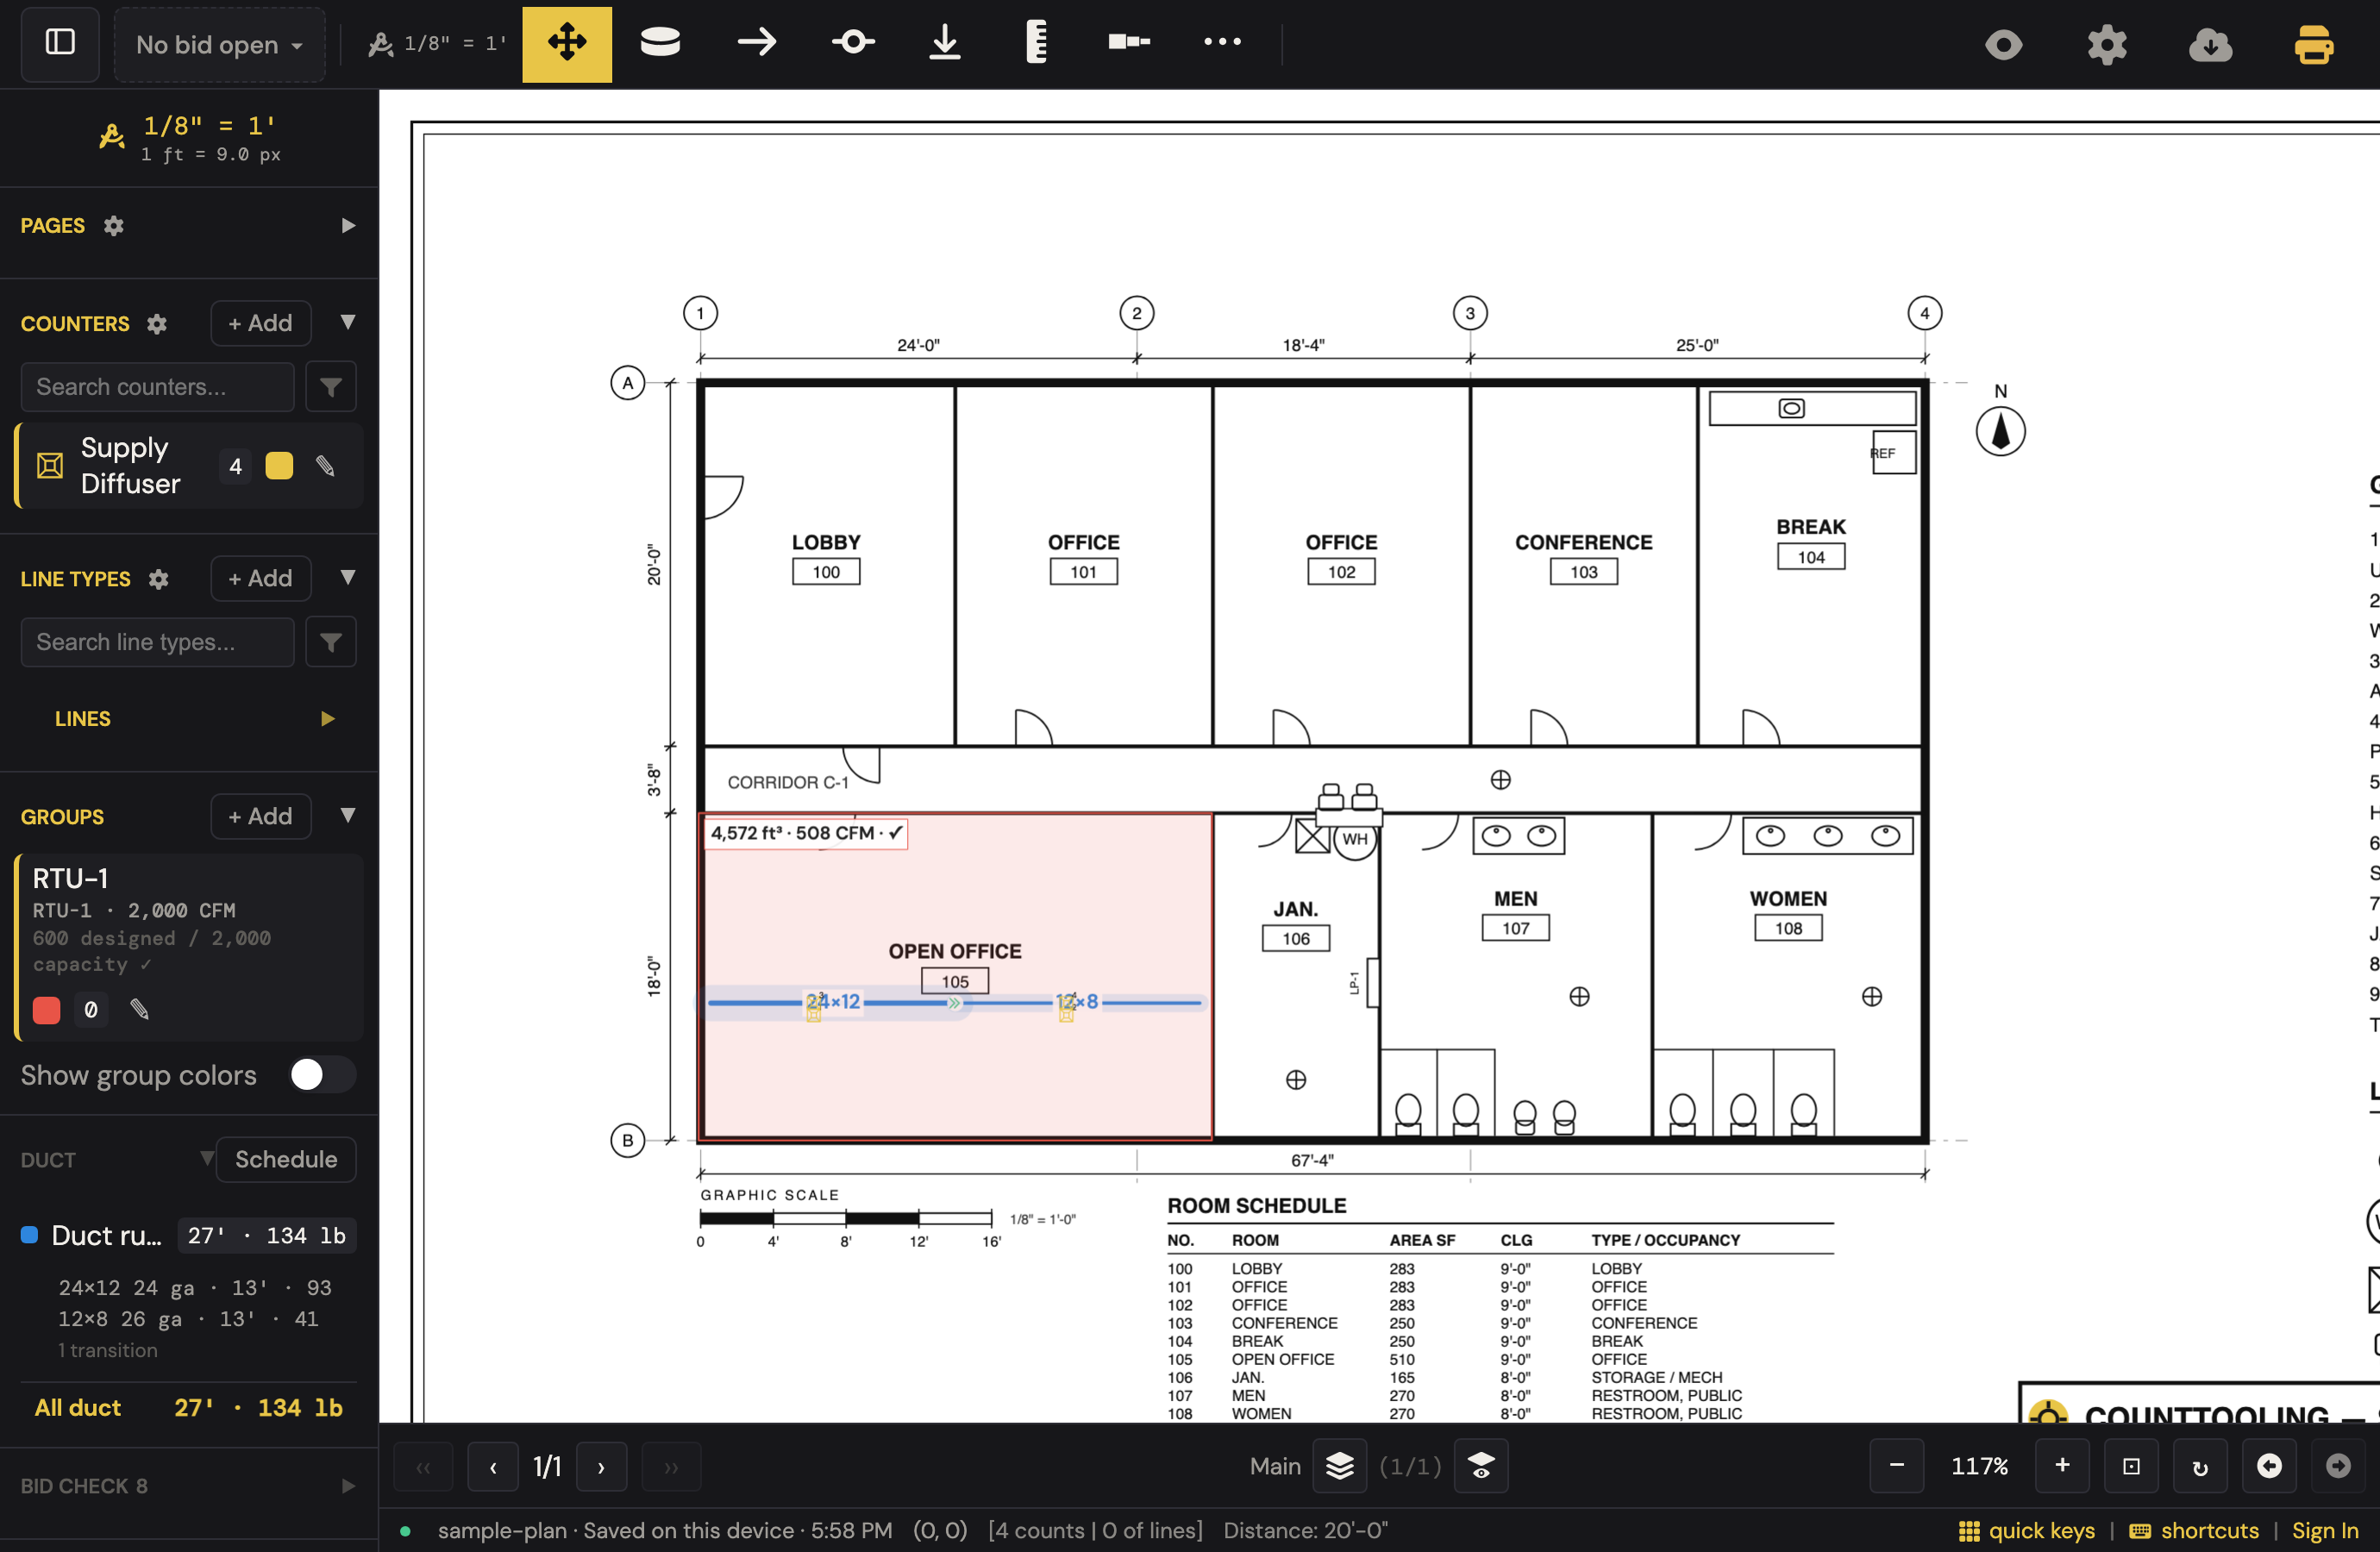Viewport: 2380px width, 1552px height.
Task: Open the Main layers icon
Action: tap(1339, 1466)
